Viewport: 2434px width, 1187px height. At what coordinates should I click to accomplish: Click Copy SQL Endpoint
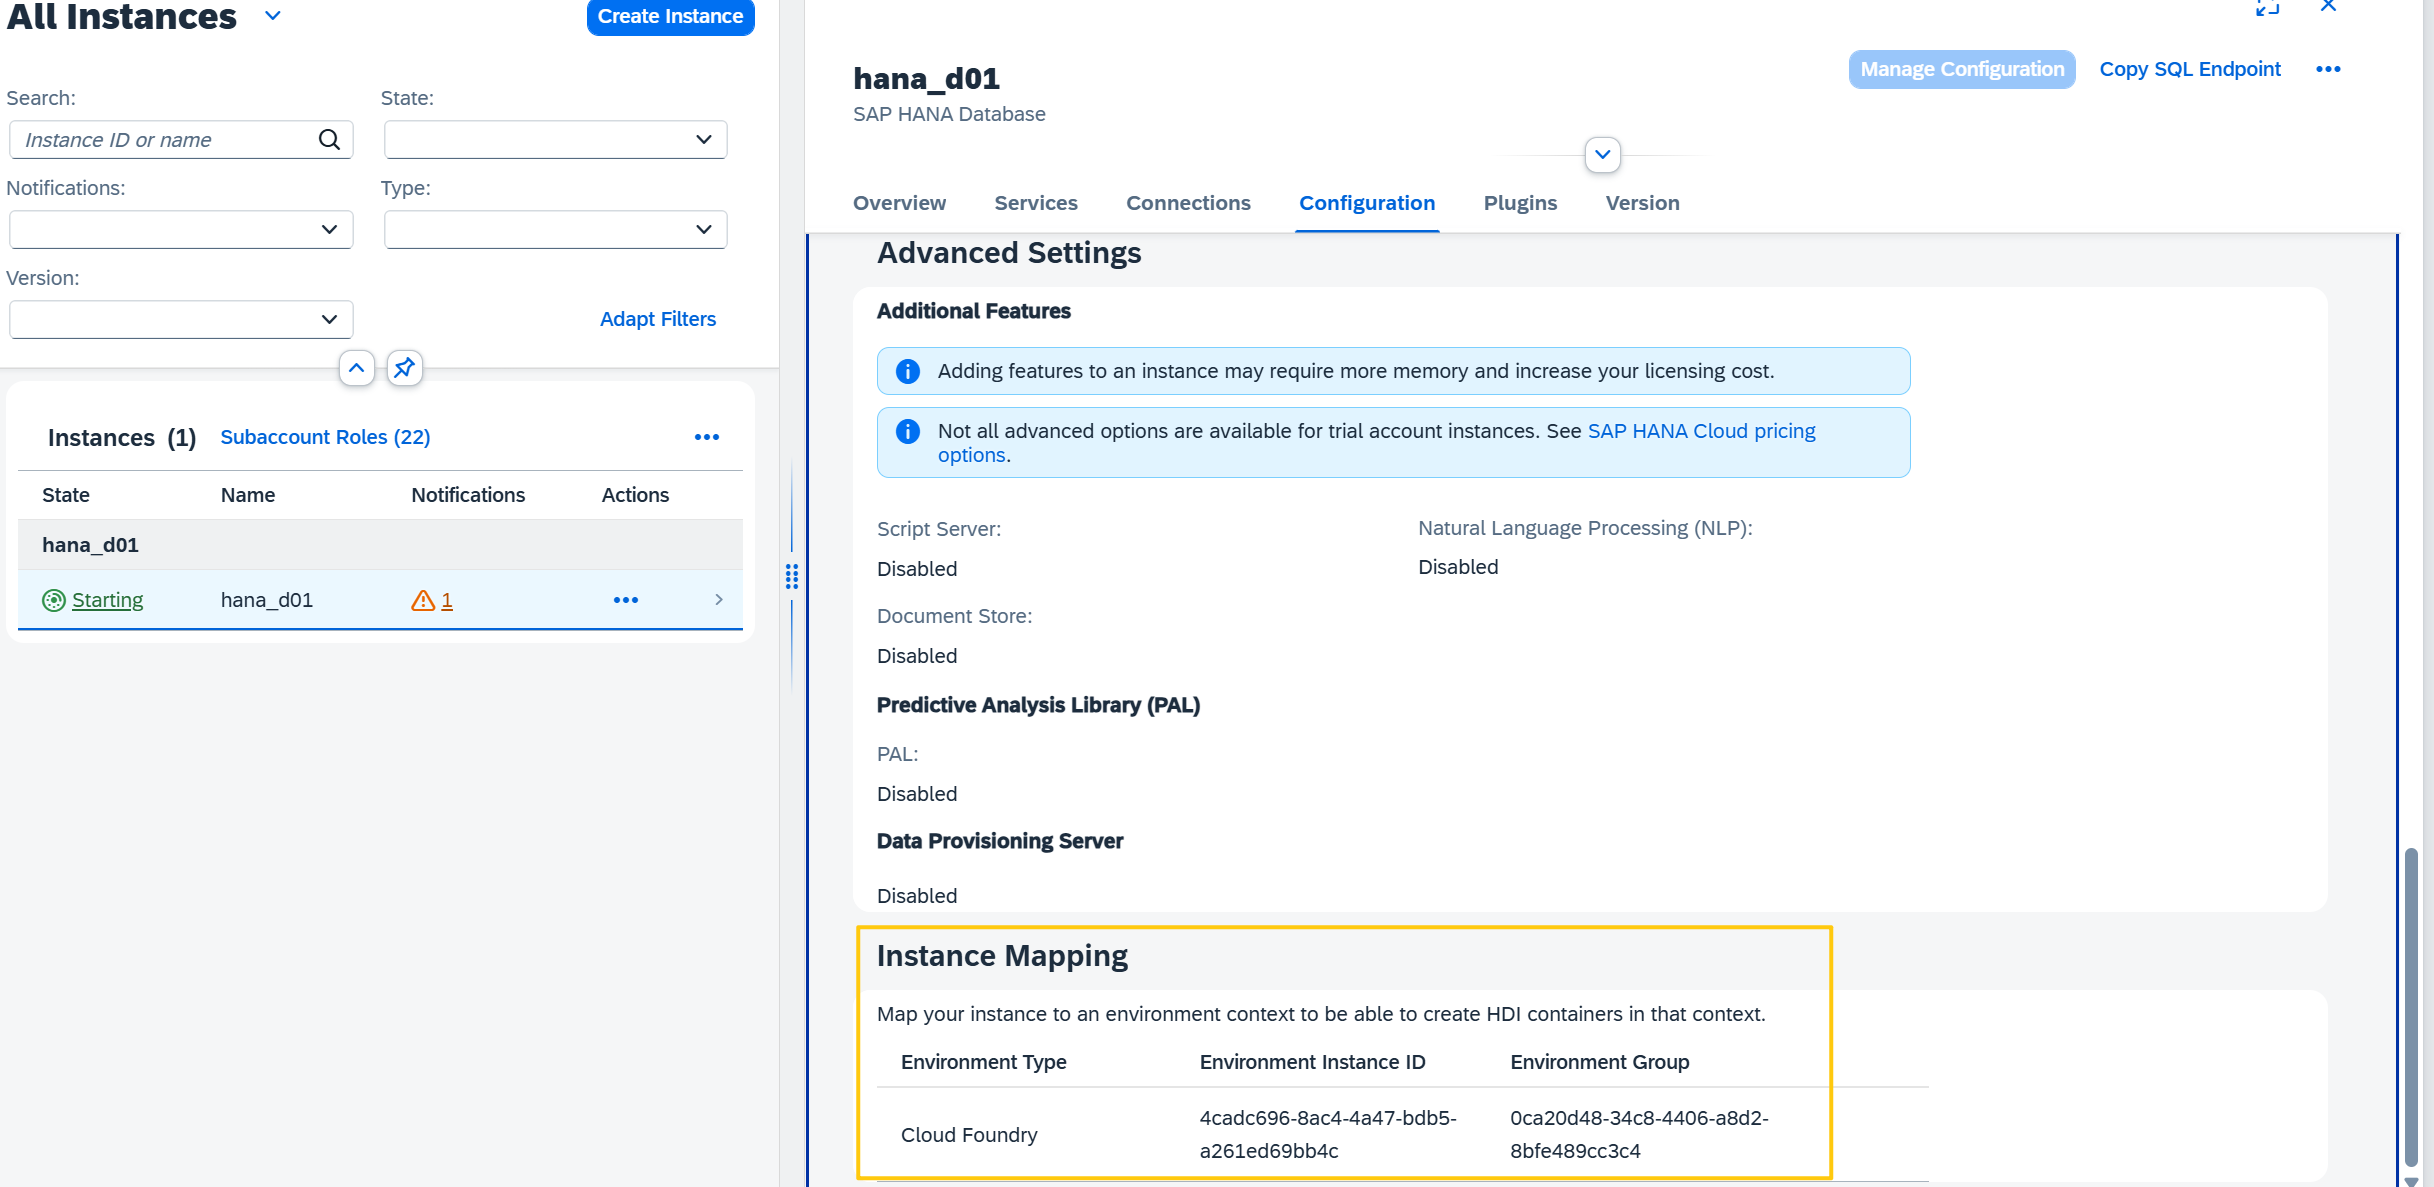click(x=2190, y=69)
